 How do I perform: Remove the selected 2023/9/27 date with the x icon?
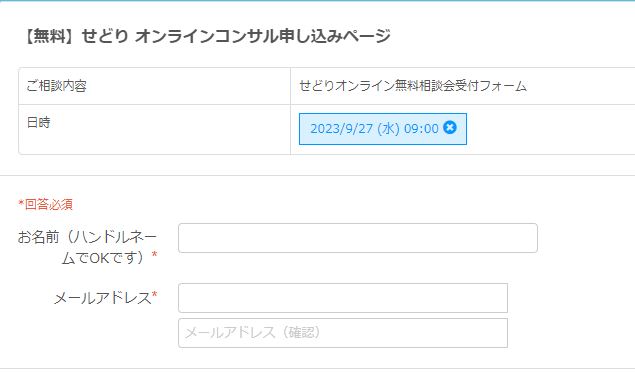point(450,128)
